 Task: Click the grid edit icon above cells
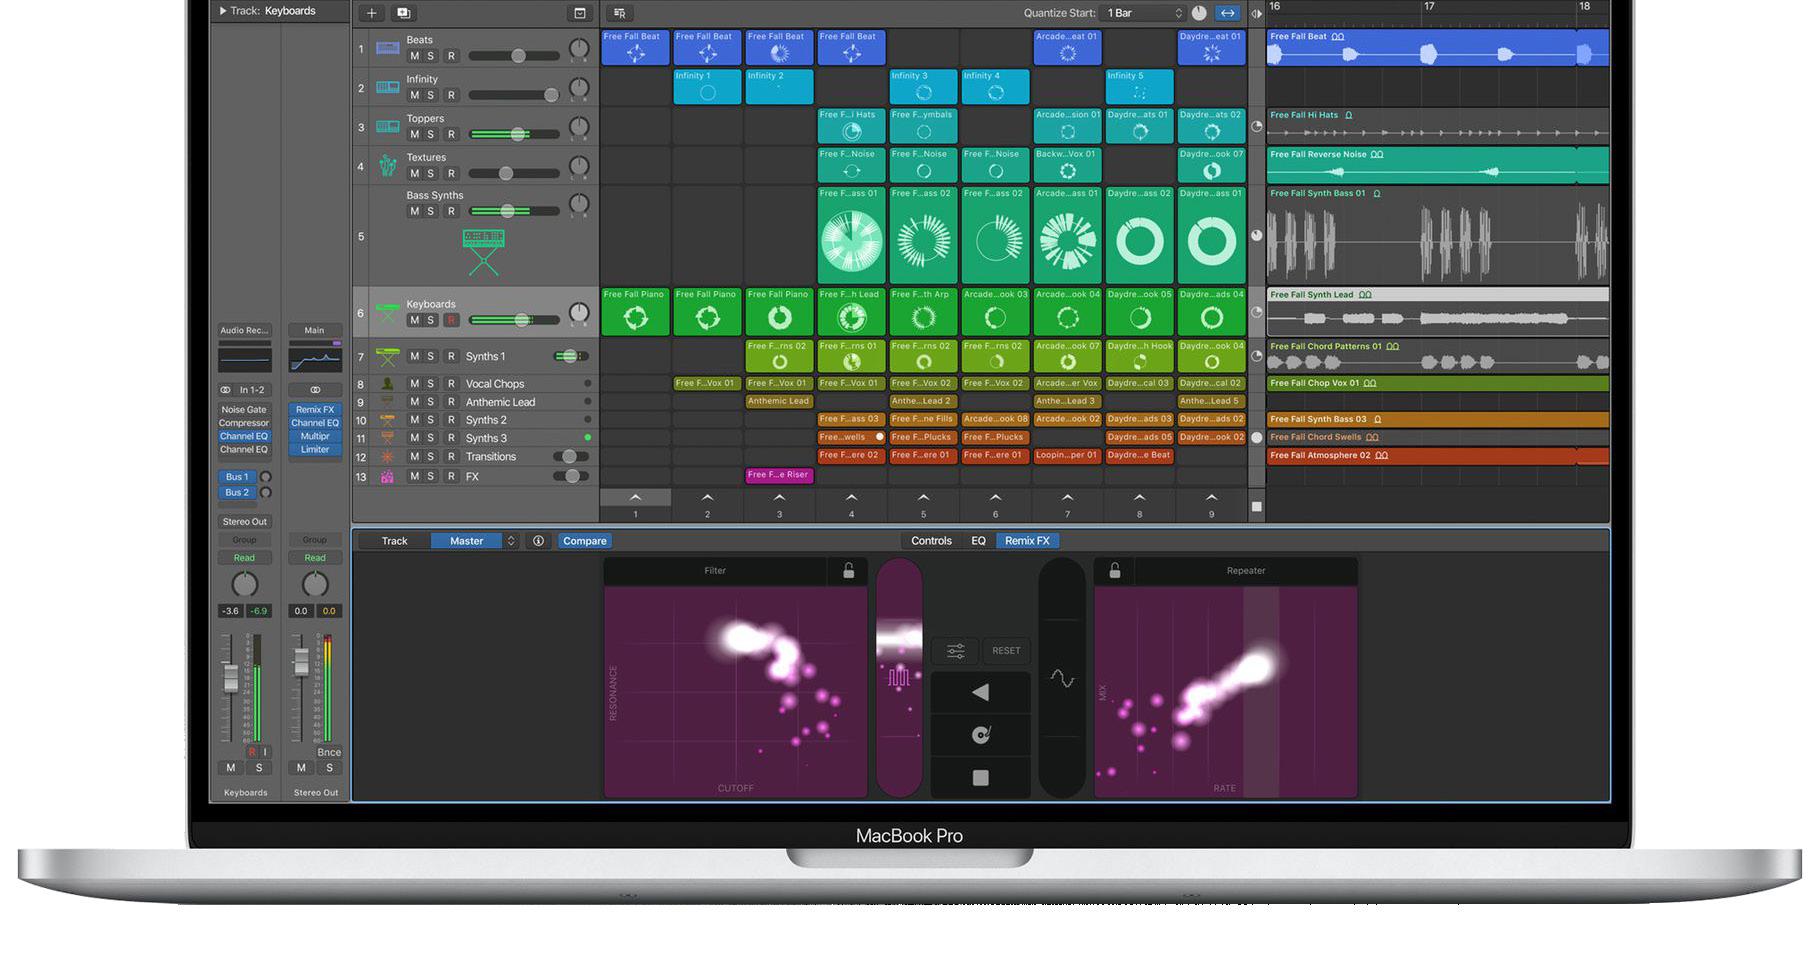point(619,13)
